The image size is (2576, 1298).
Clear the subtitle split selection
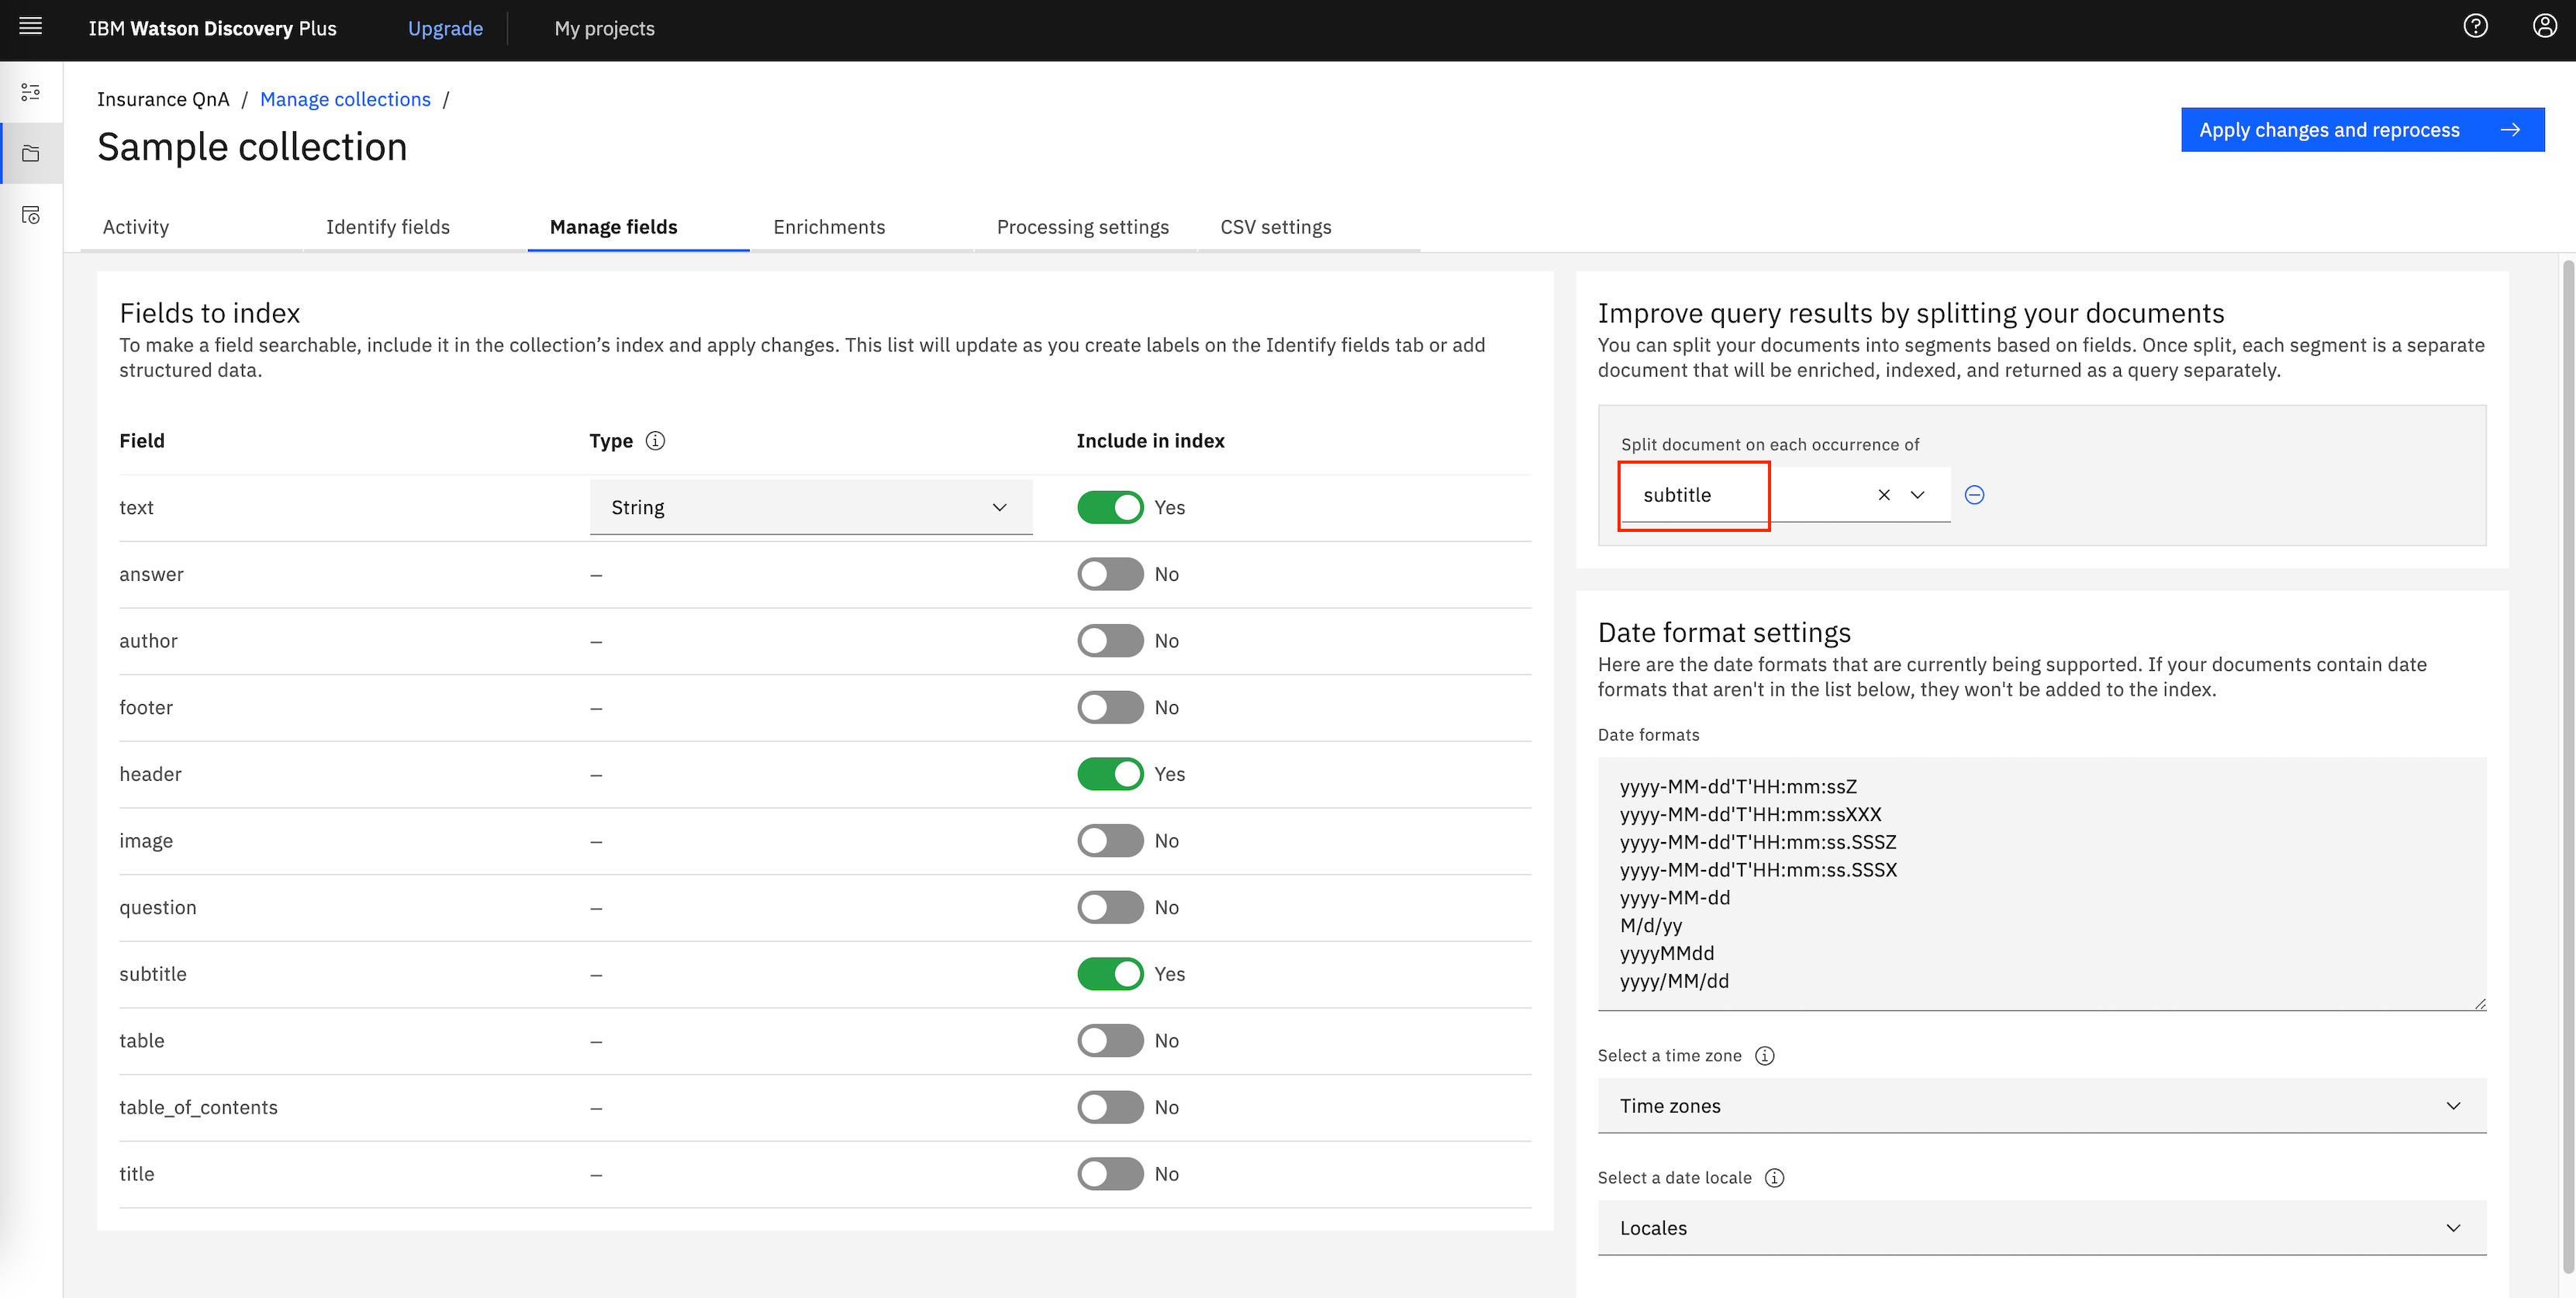[x=1884, y=495]
